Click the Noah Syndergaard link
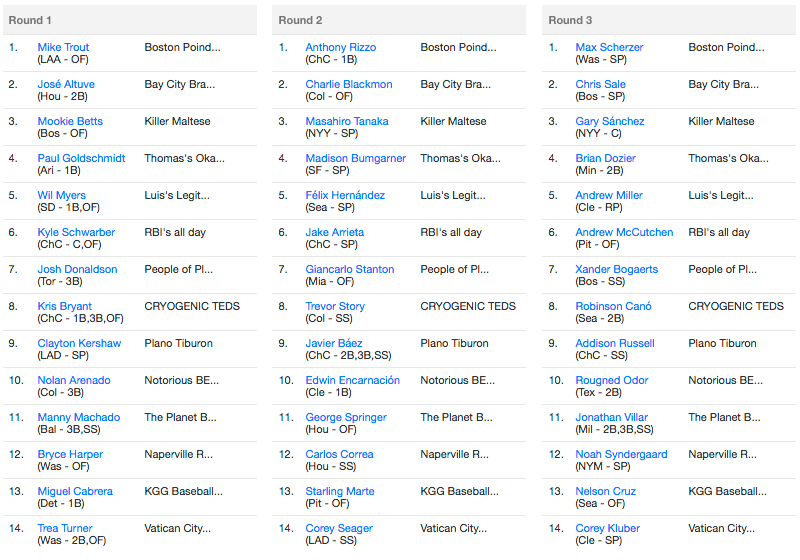This screenshot has width=800, height=560. (621, 454)
